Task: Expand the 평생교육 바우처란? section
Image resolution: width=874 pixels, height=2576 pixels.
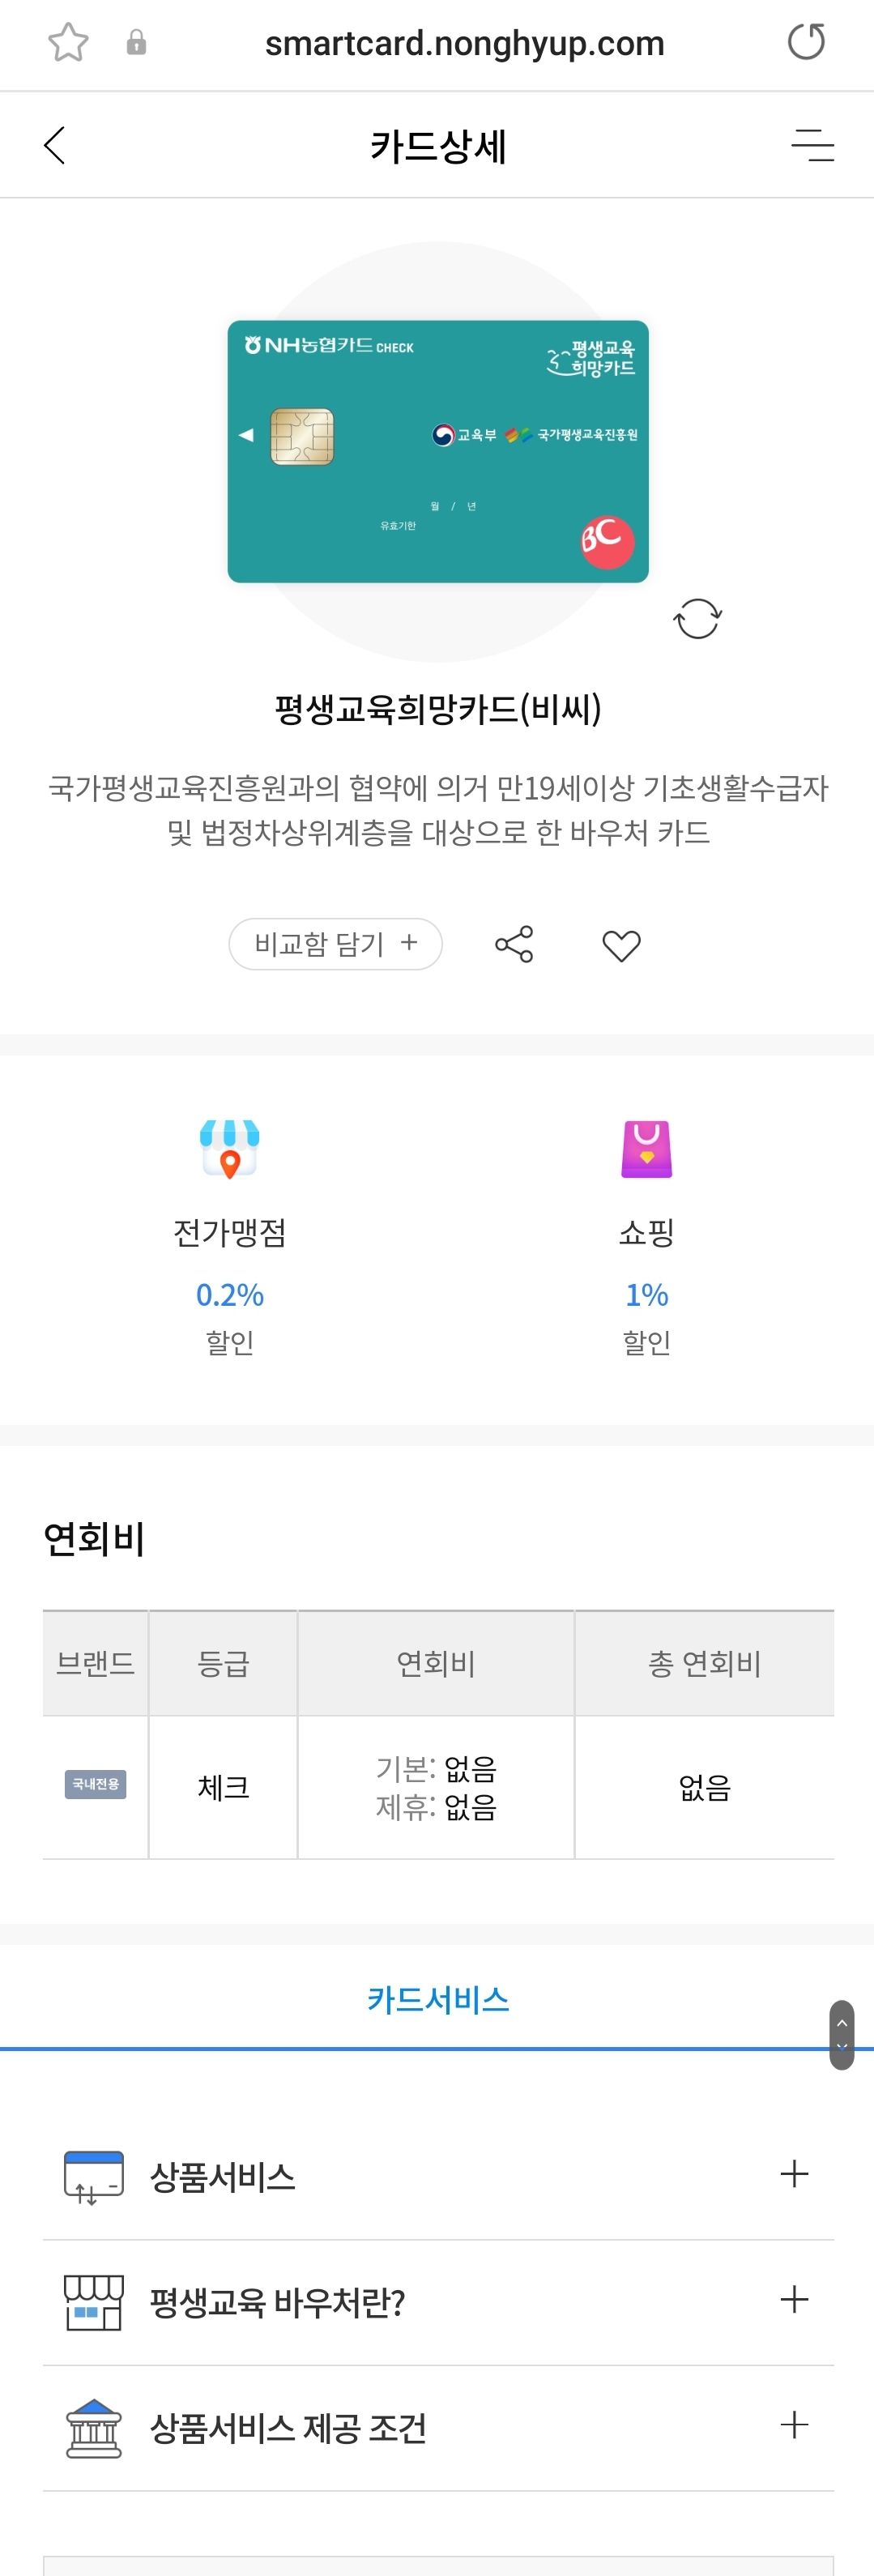Action: (x=795, y=2299)
